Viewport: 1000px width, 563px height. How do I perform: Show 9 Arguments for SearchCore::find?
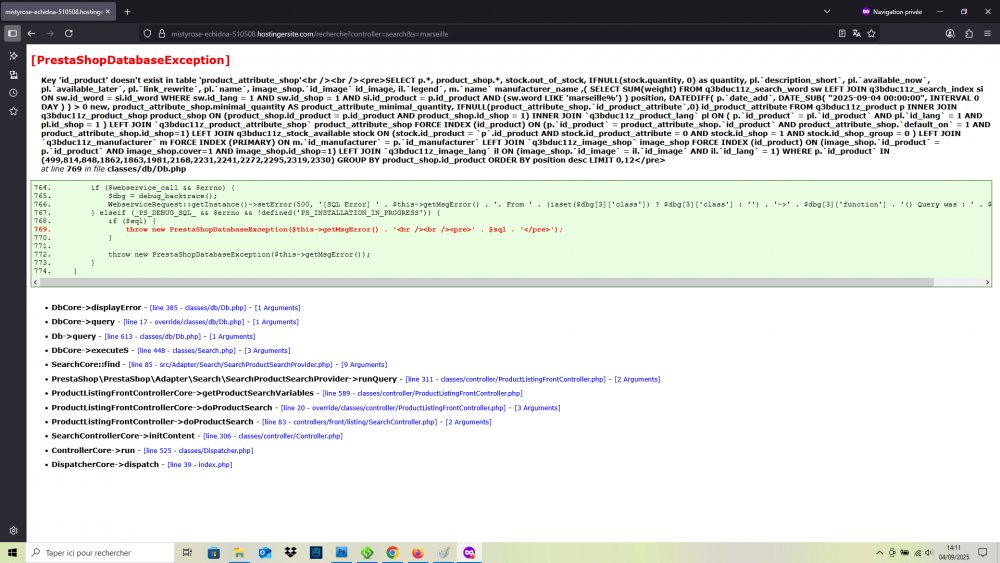point(364,365)
